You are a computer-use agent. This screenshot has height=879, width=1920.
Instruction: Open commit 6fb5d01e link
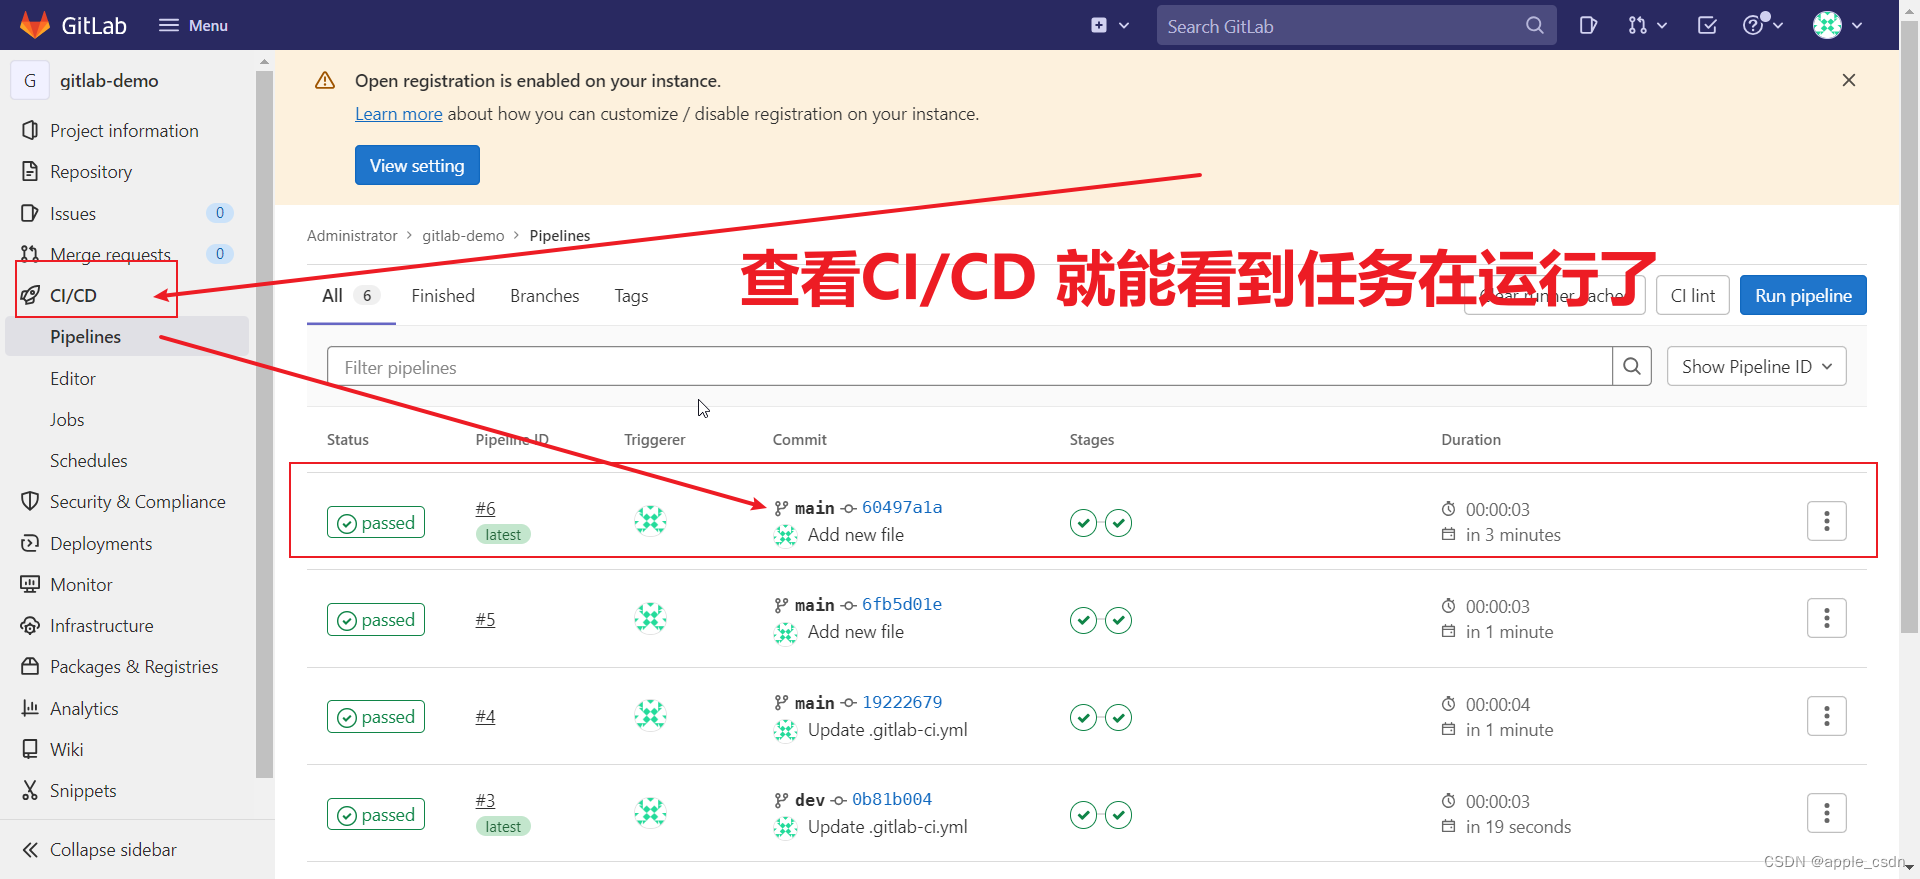click(902, 604)
